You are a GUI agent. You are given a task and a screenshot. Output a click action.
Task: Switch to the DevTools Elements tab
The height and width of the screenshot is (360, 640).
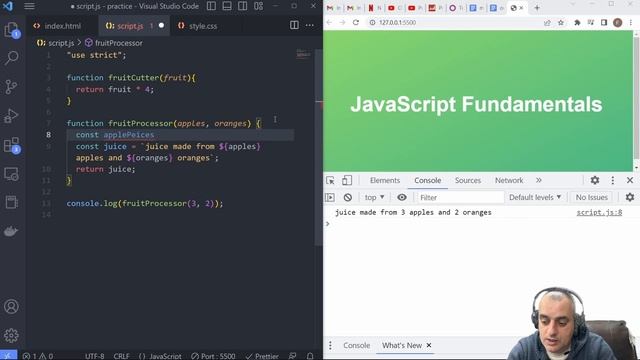coord(385,180)
